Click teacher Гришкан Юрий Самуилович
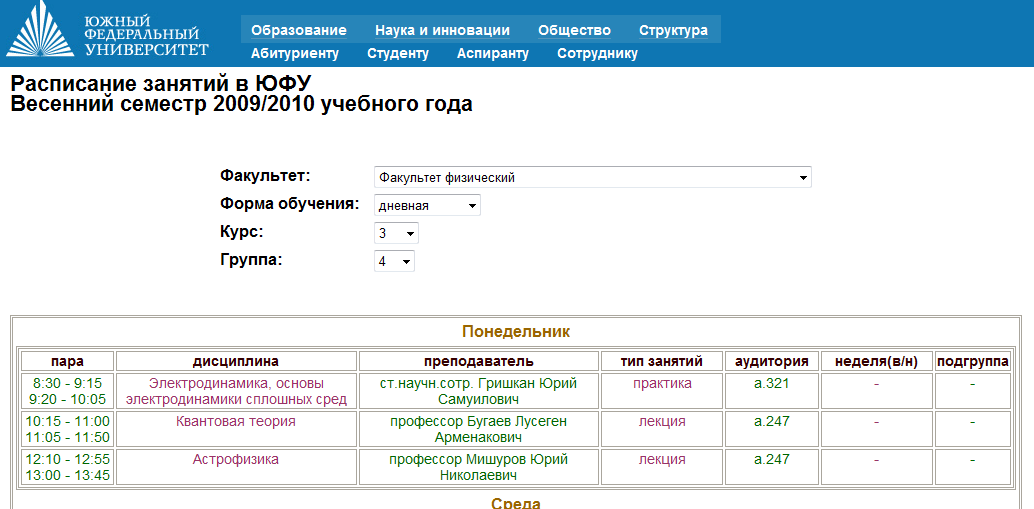 coord(479,391)
